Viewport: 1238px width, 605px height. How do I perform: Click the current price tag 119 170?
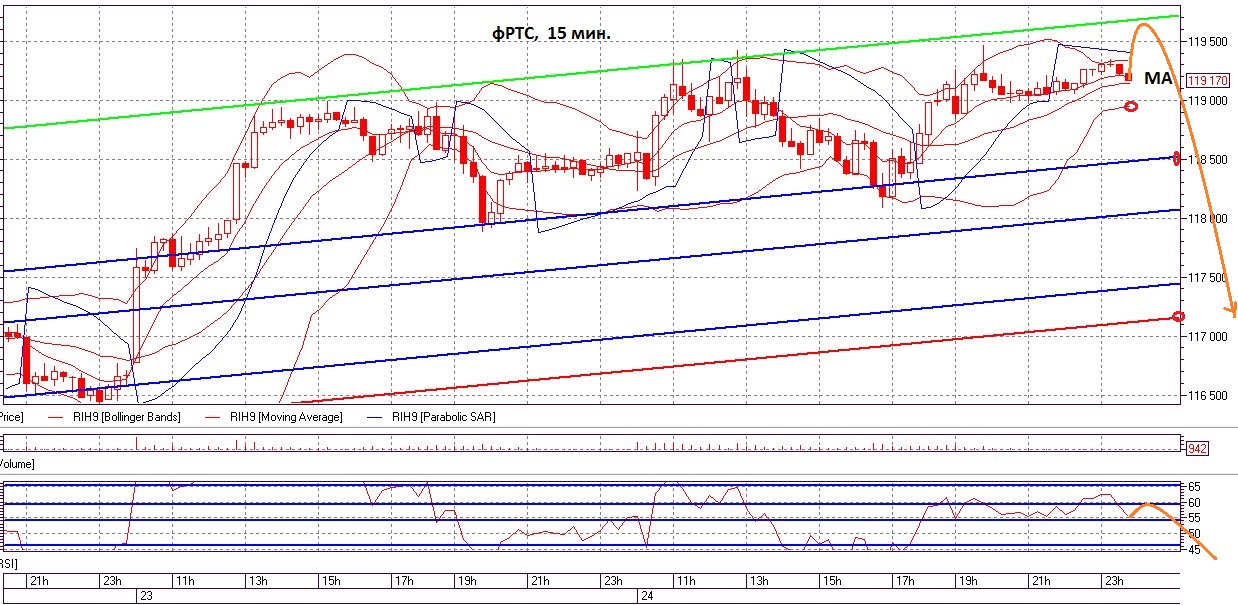(x=1207, y=81)
